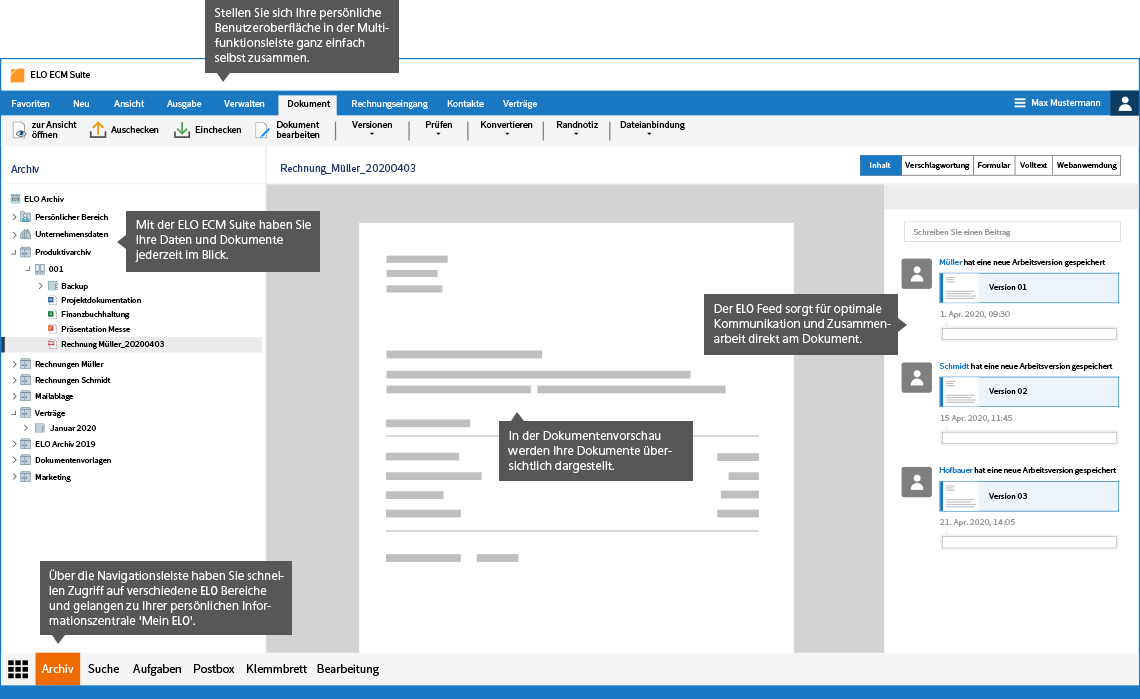Click the Müller feed avatar icon
Screen dimensions: 1140x699
click(x=917, y=273)
